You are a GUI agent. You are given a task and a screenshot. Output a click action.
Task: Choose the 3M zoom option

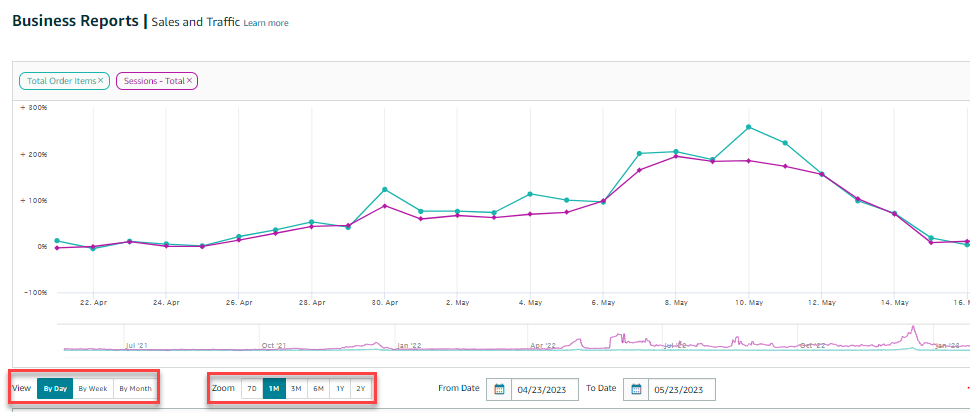(x=296, y=389)
